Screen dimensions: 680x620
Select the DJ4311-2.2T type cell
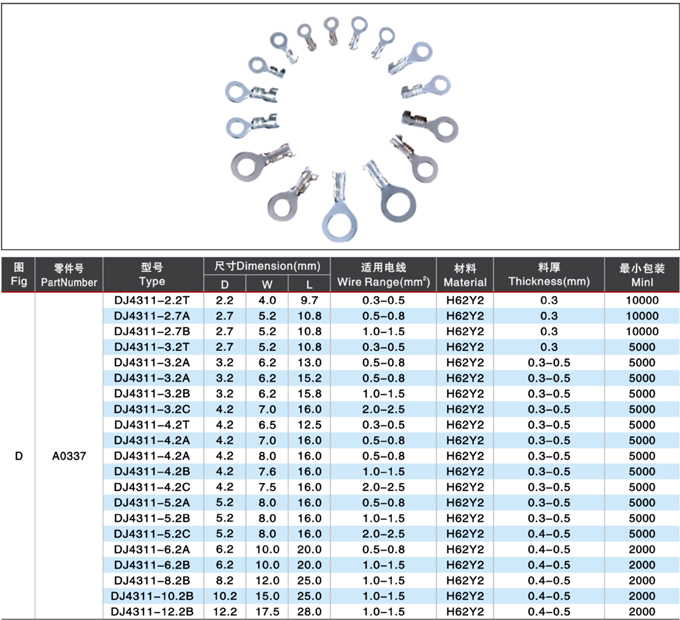(152, 300)
